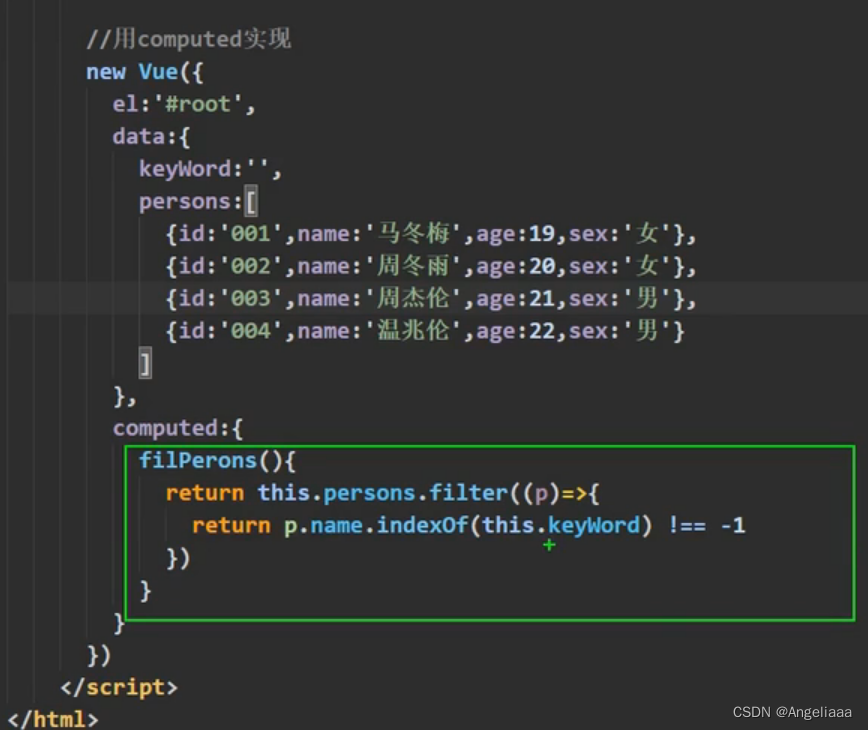Click the age value 22
Image resolution: width=868 pixels, height=730 pixels.
(542, 332)
